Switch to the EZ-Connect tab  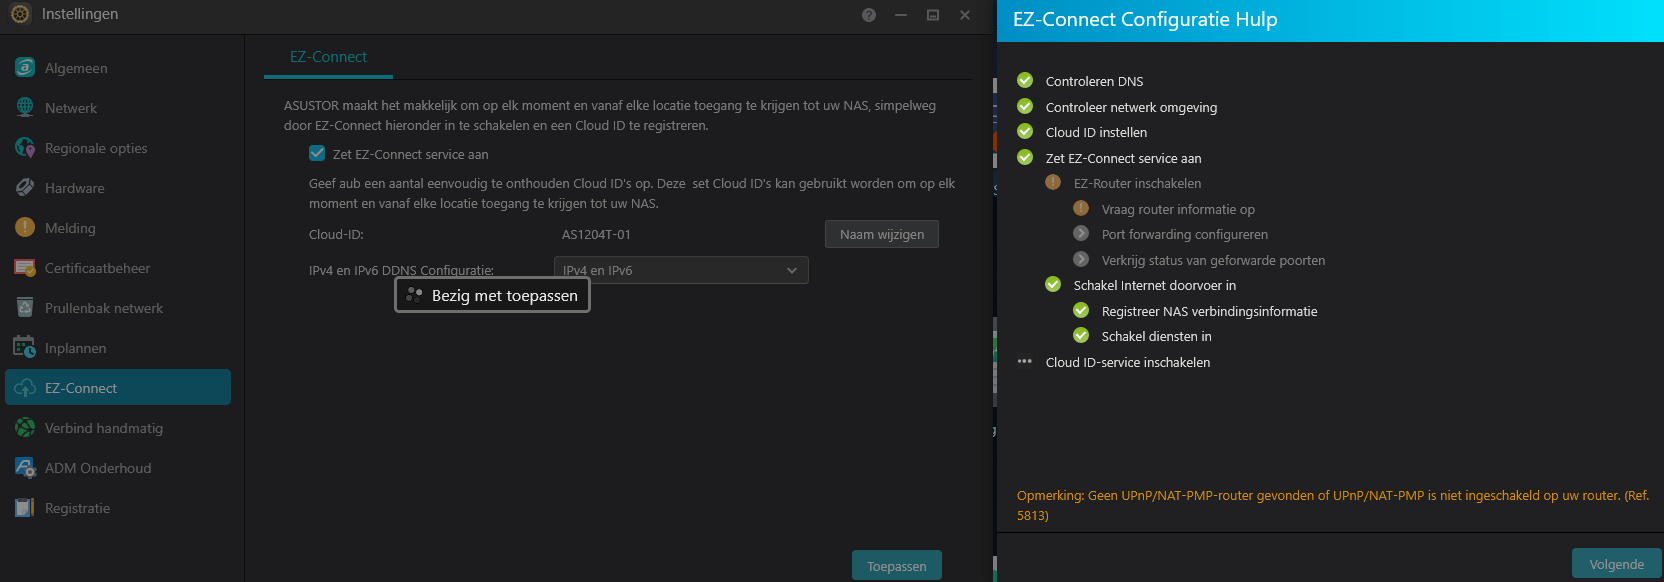[x=328, y=57]
